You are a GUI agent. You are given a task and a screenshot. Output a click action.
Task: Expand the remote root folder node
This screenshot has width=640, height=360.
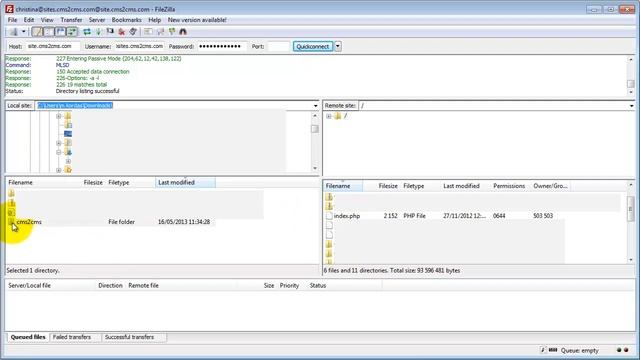329,116
